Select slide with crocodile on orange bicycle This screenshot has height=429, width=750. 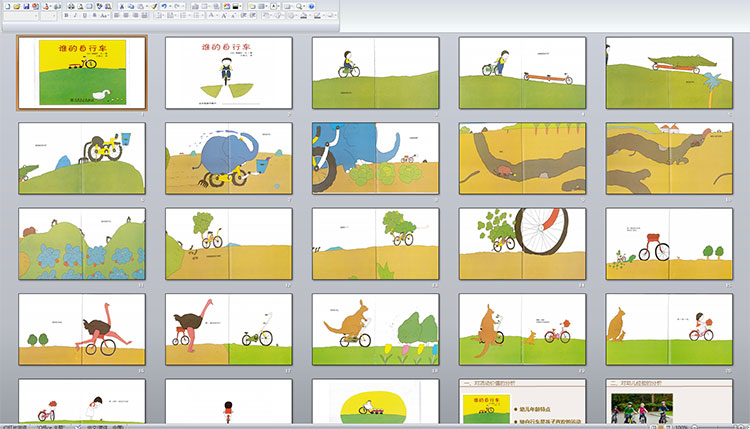tap(669, 73)
